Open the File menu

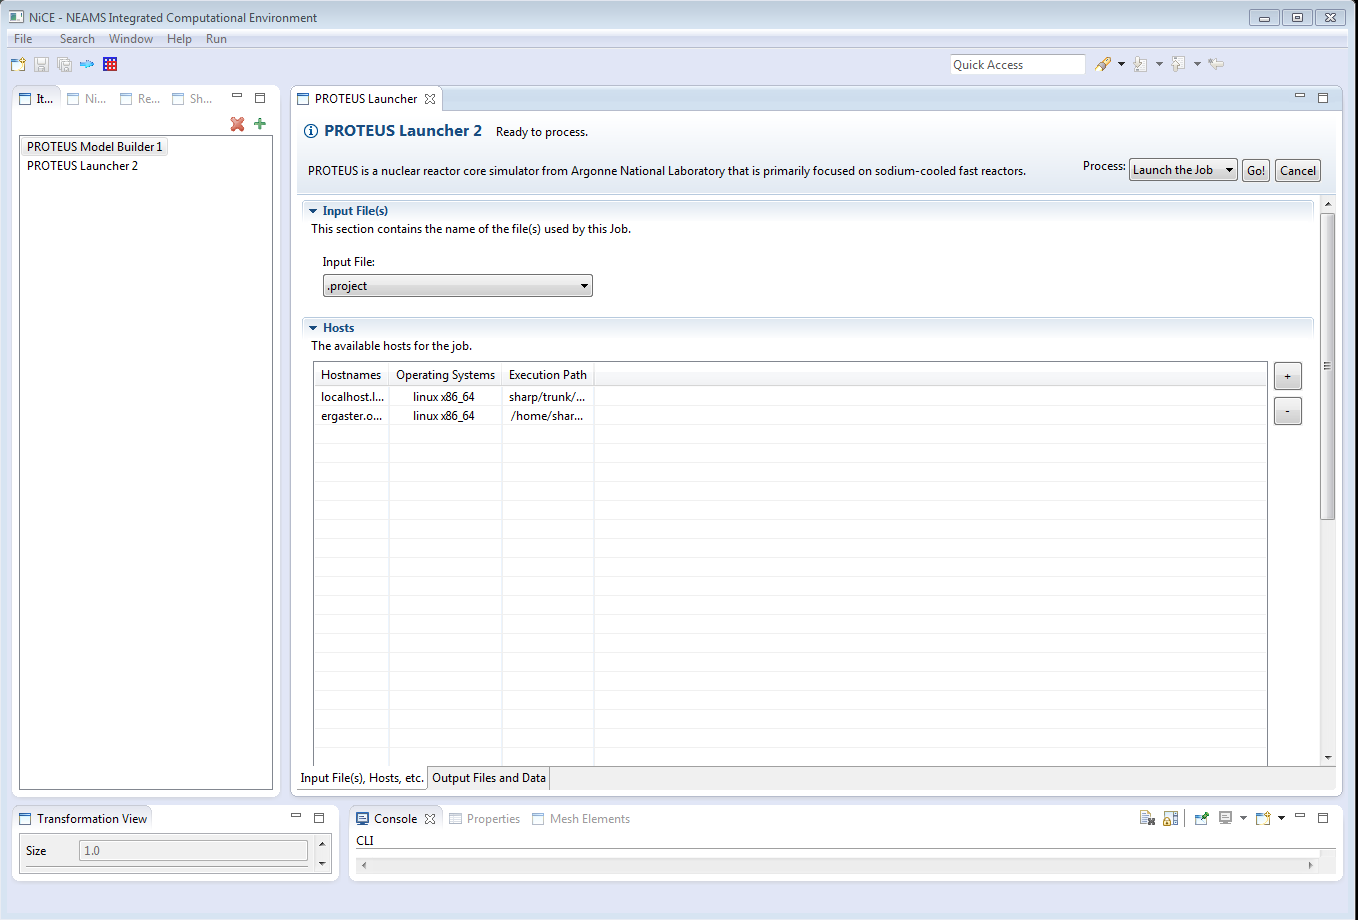pyautogui.click(x=23, y=39)
